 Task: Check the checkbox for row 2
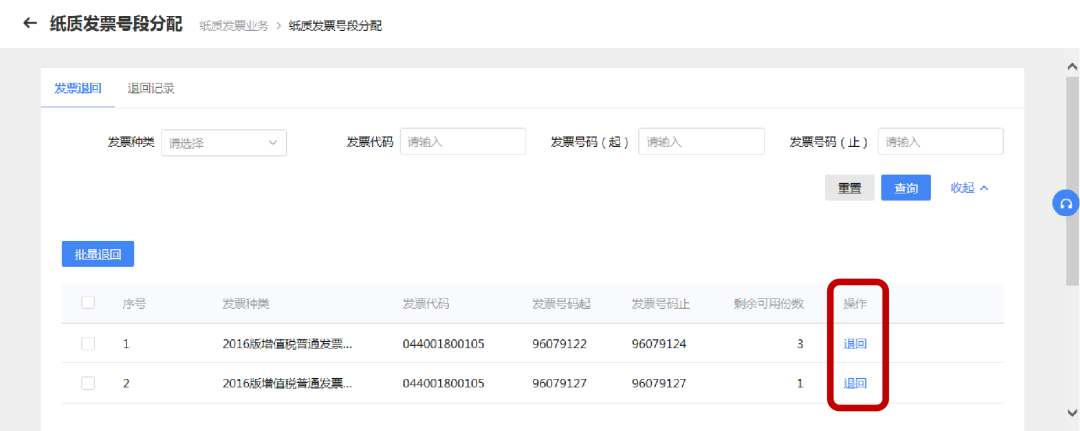(x=88, y=383)
